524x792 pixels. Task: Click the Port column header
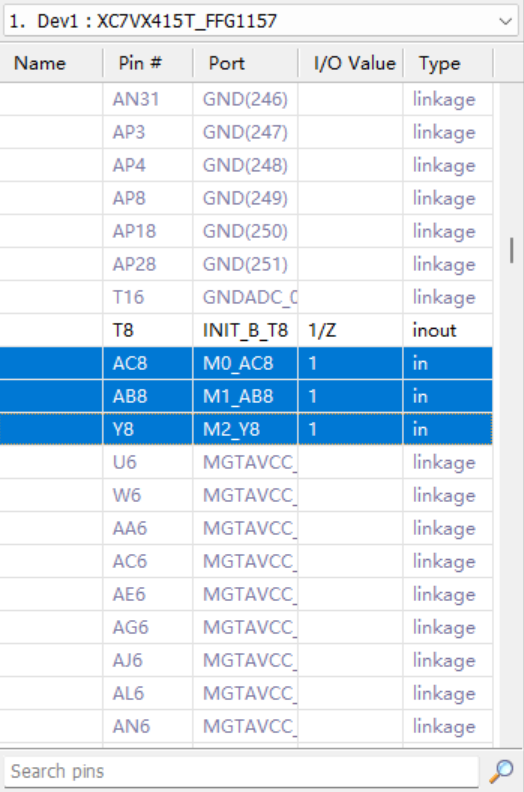pyautogui.click(x=246, y=63)
